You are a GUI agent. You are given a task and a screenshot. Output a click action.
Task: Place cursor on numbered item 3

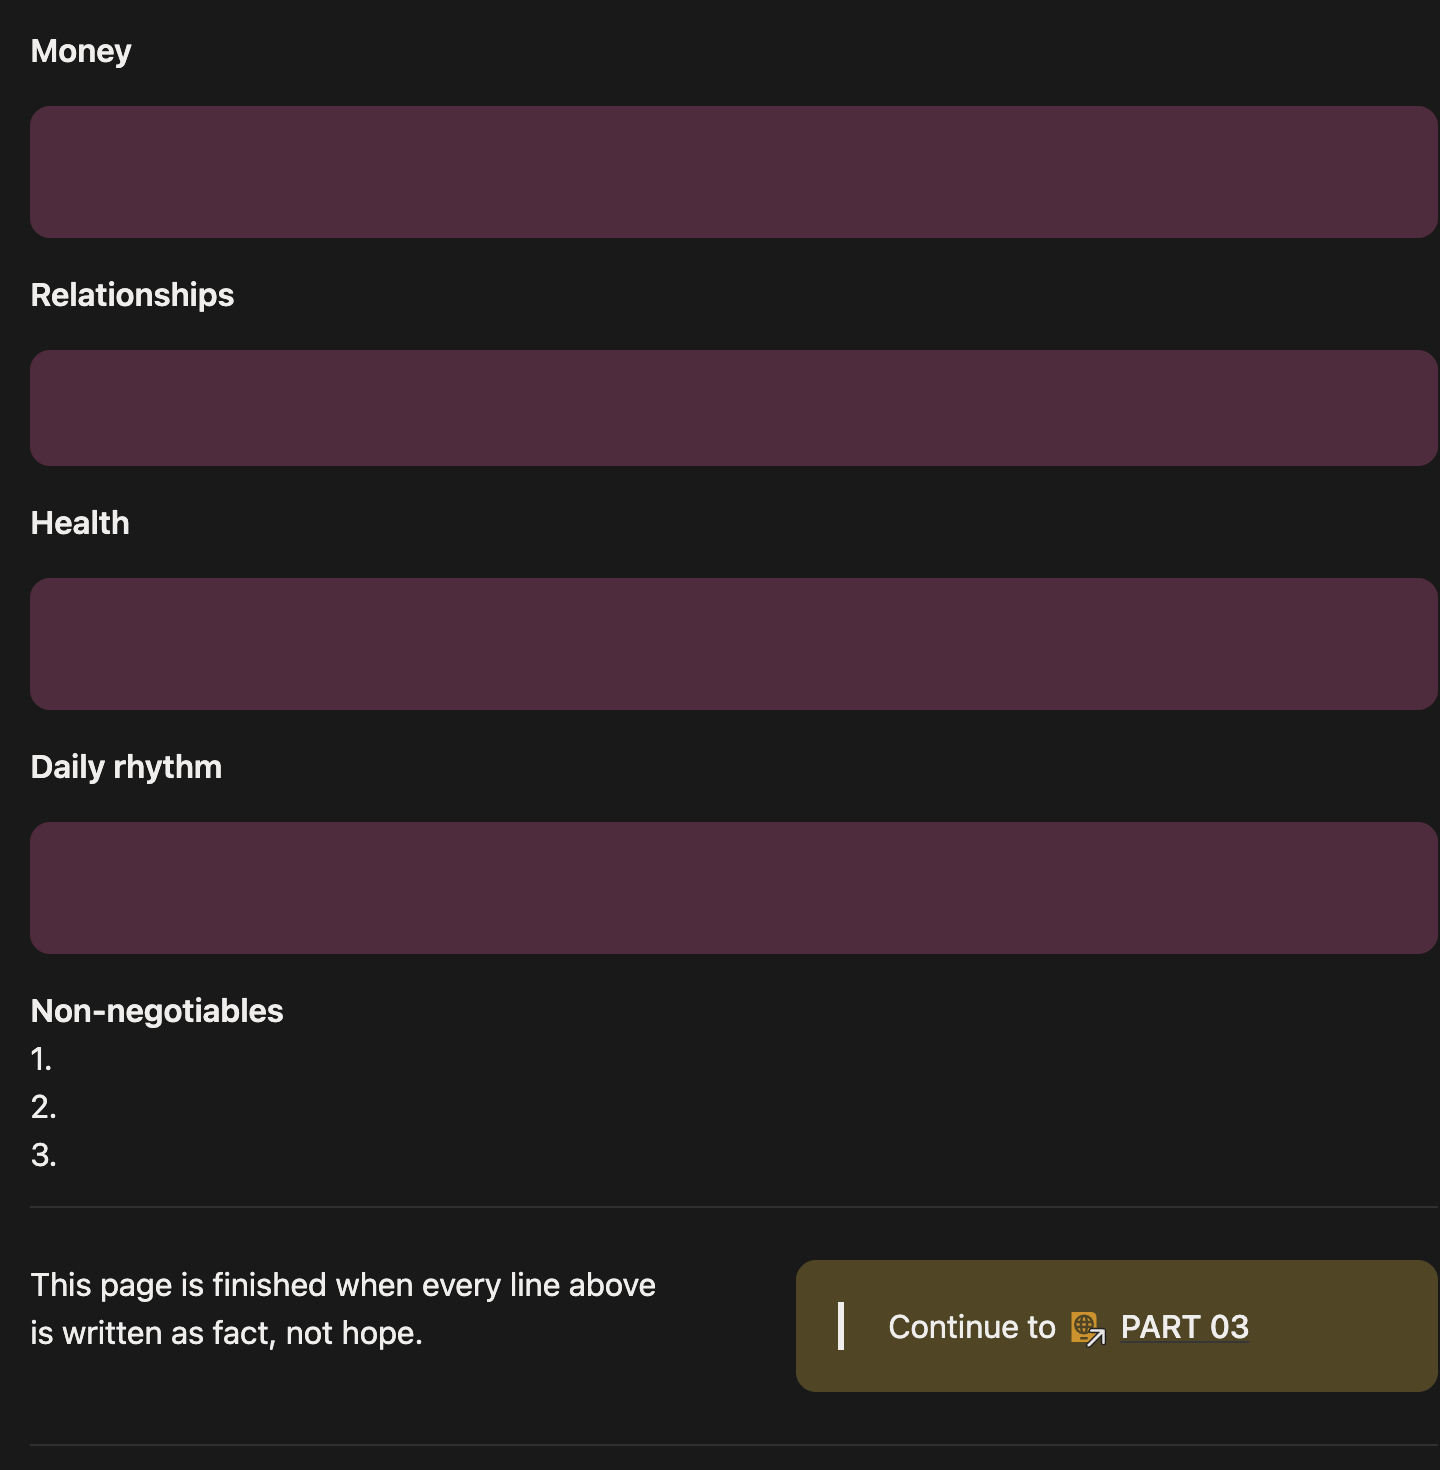tap(43, 1155)
